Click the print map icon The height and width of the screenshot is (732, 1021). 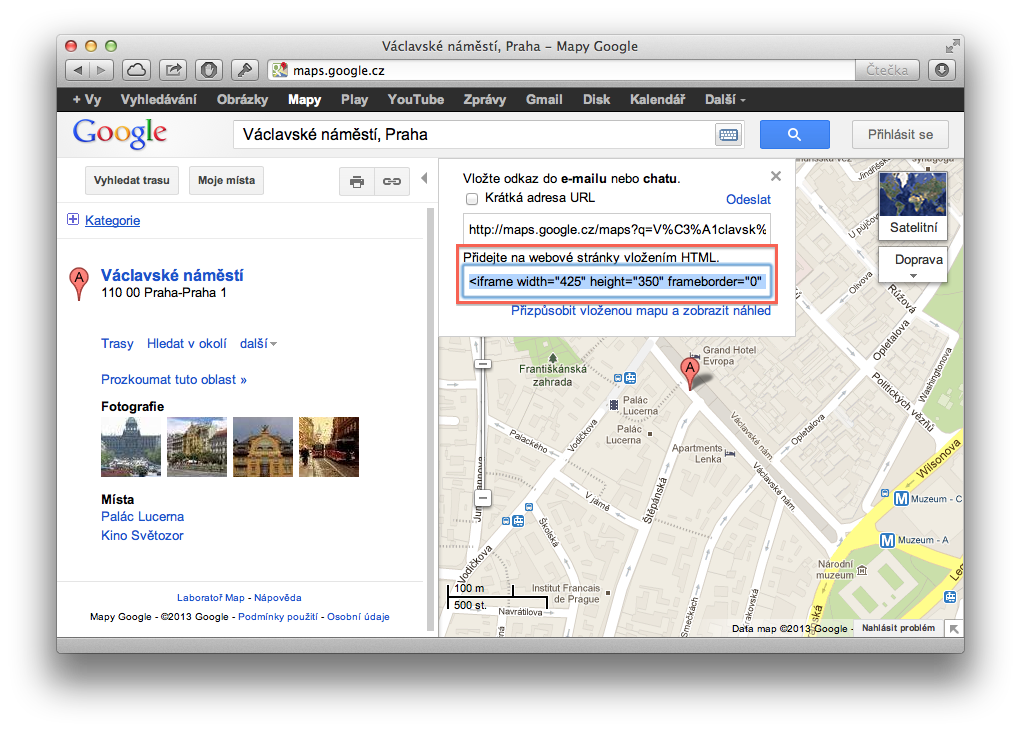coord(356,182)
